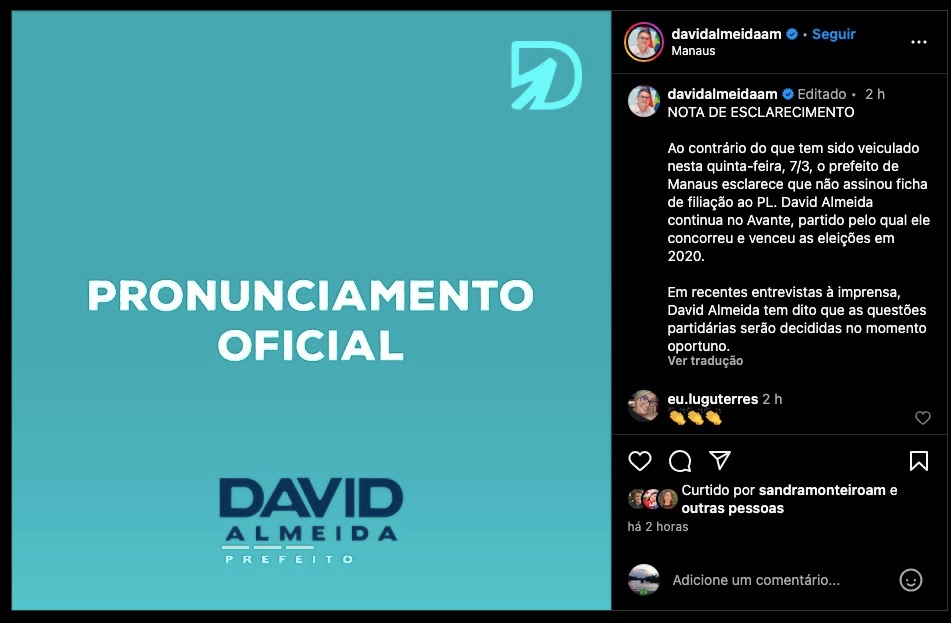Click the verified badge beside caption username
This screenshot has width=951, height=623.
[x=787, y=94]
